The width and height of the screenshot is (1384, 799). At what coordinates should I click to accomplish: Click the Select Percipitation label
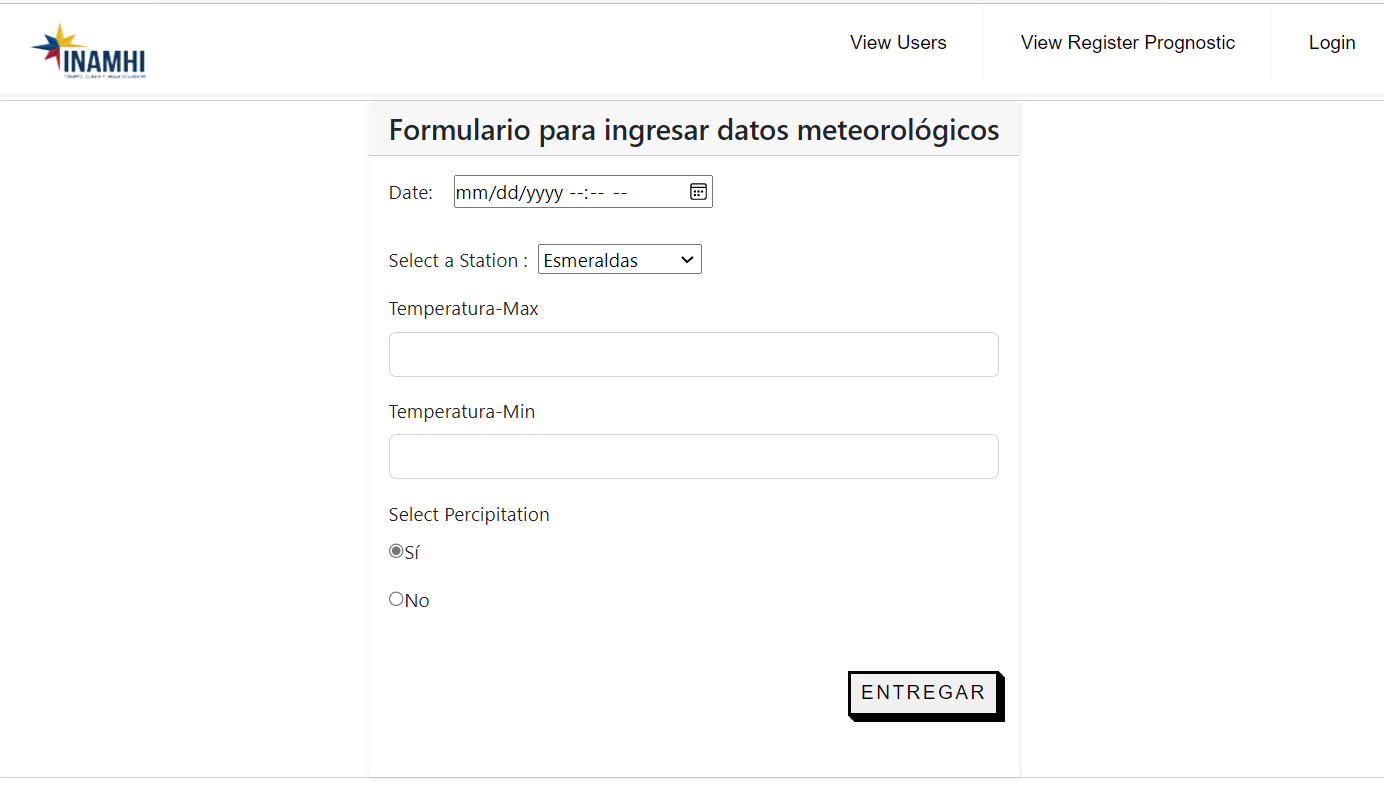coord(468,514)
